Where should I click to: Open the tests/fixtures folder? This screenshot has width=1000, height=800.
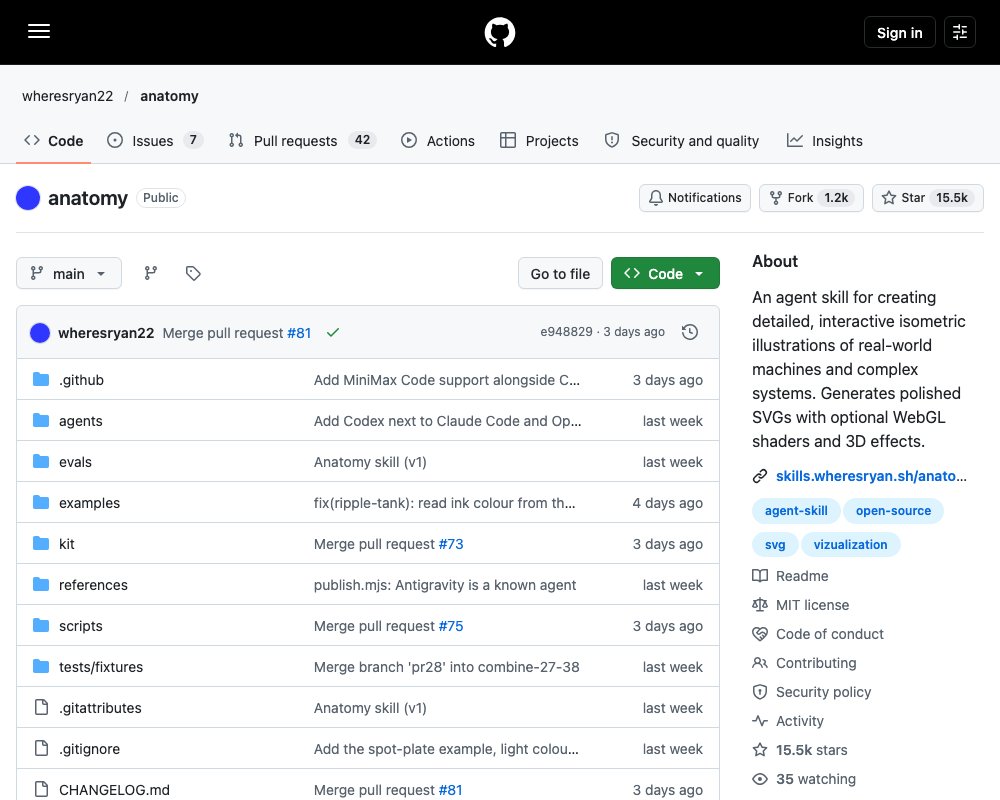pos(101,667)
